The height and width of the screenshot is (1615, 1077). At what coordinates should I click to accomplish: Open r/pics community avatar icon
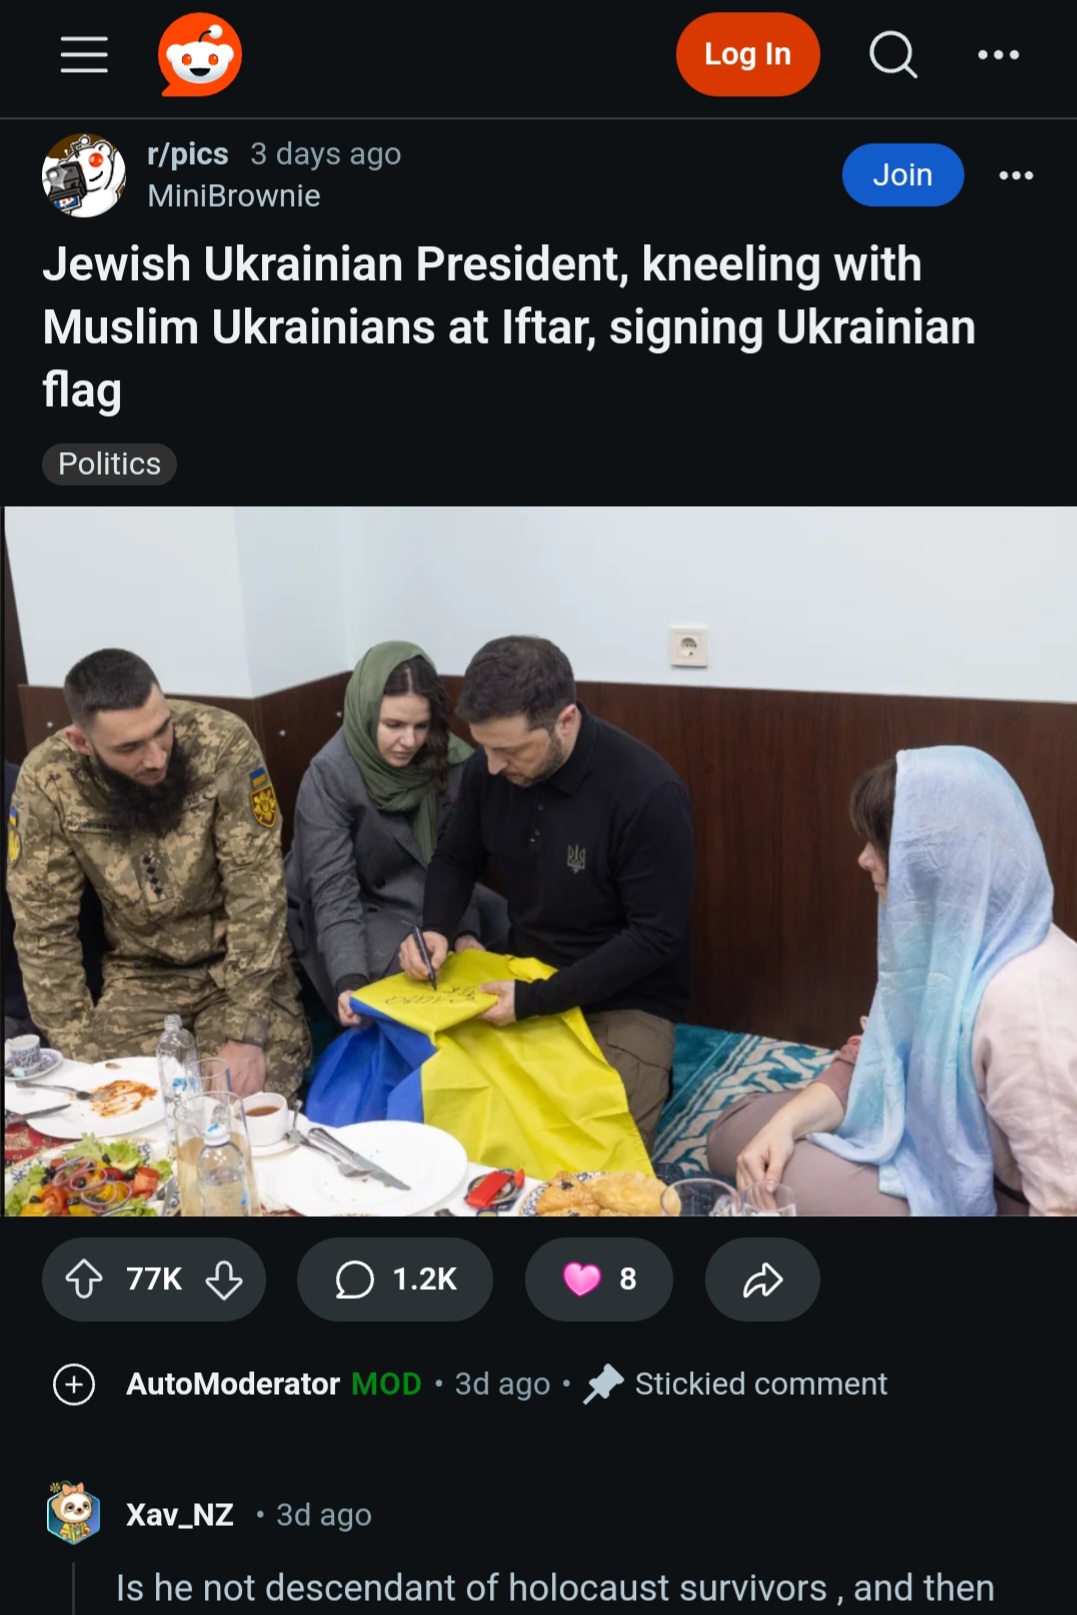84,175
